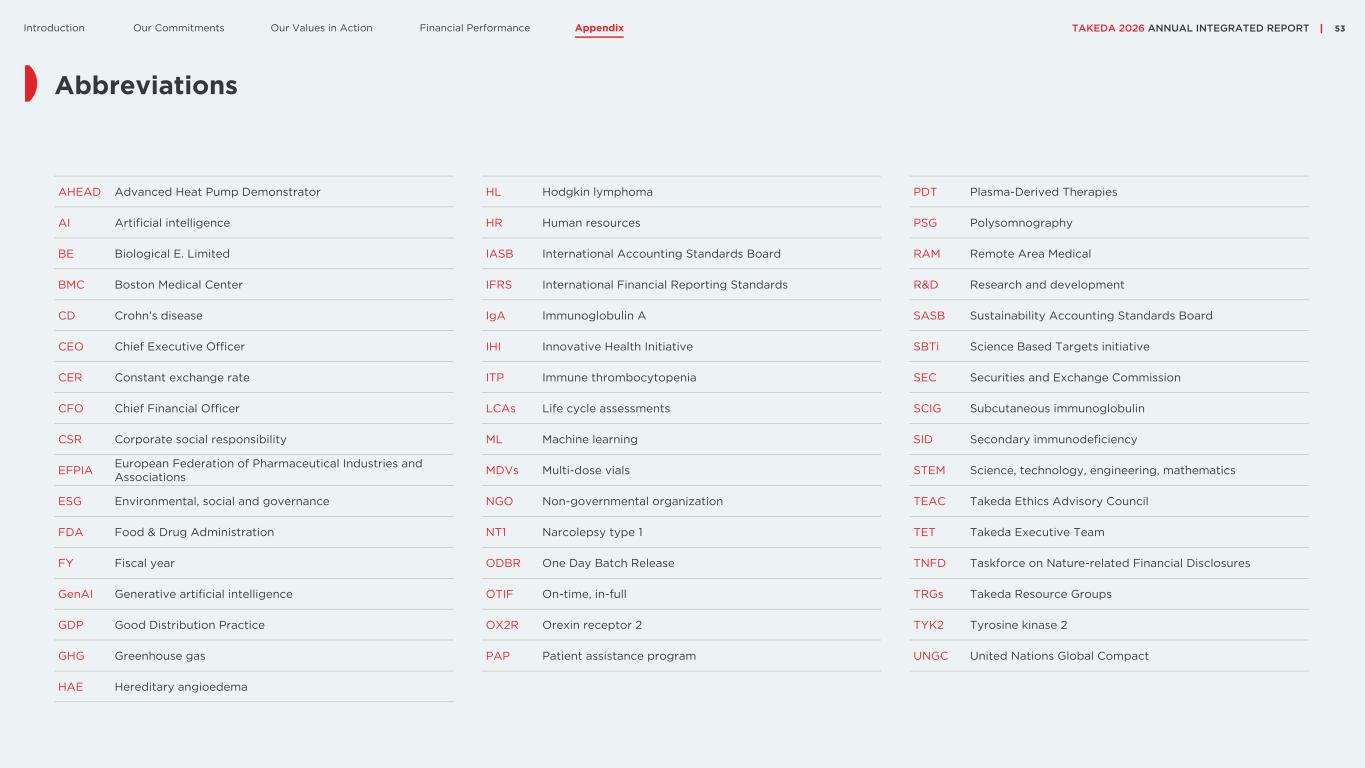Select the FY abbreviation
The width and height of the screenshot is (1365, 768).
point(66,564)
